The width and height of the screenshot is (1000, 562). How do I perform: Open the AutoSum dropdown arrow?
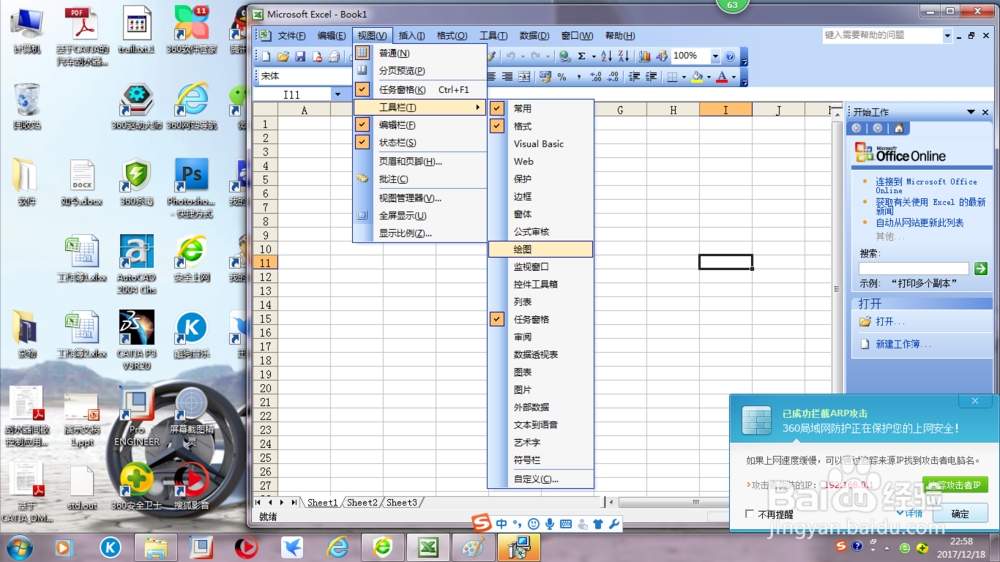(593, 56)
